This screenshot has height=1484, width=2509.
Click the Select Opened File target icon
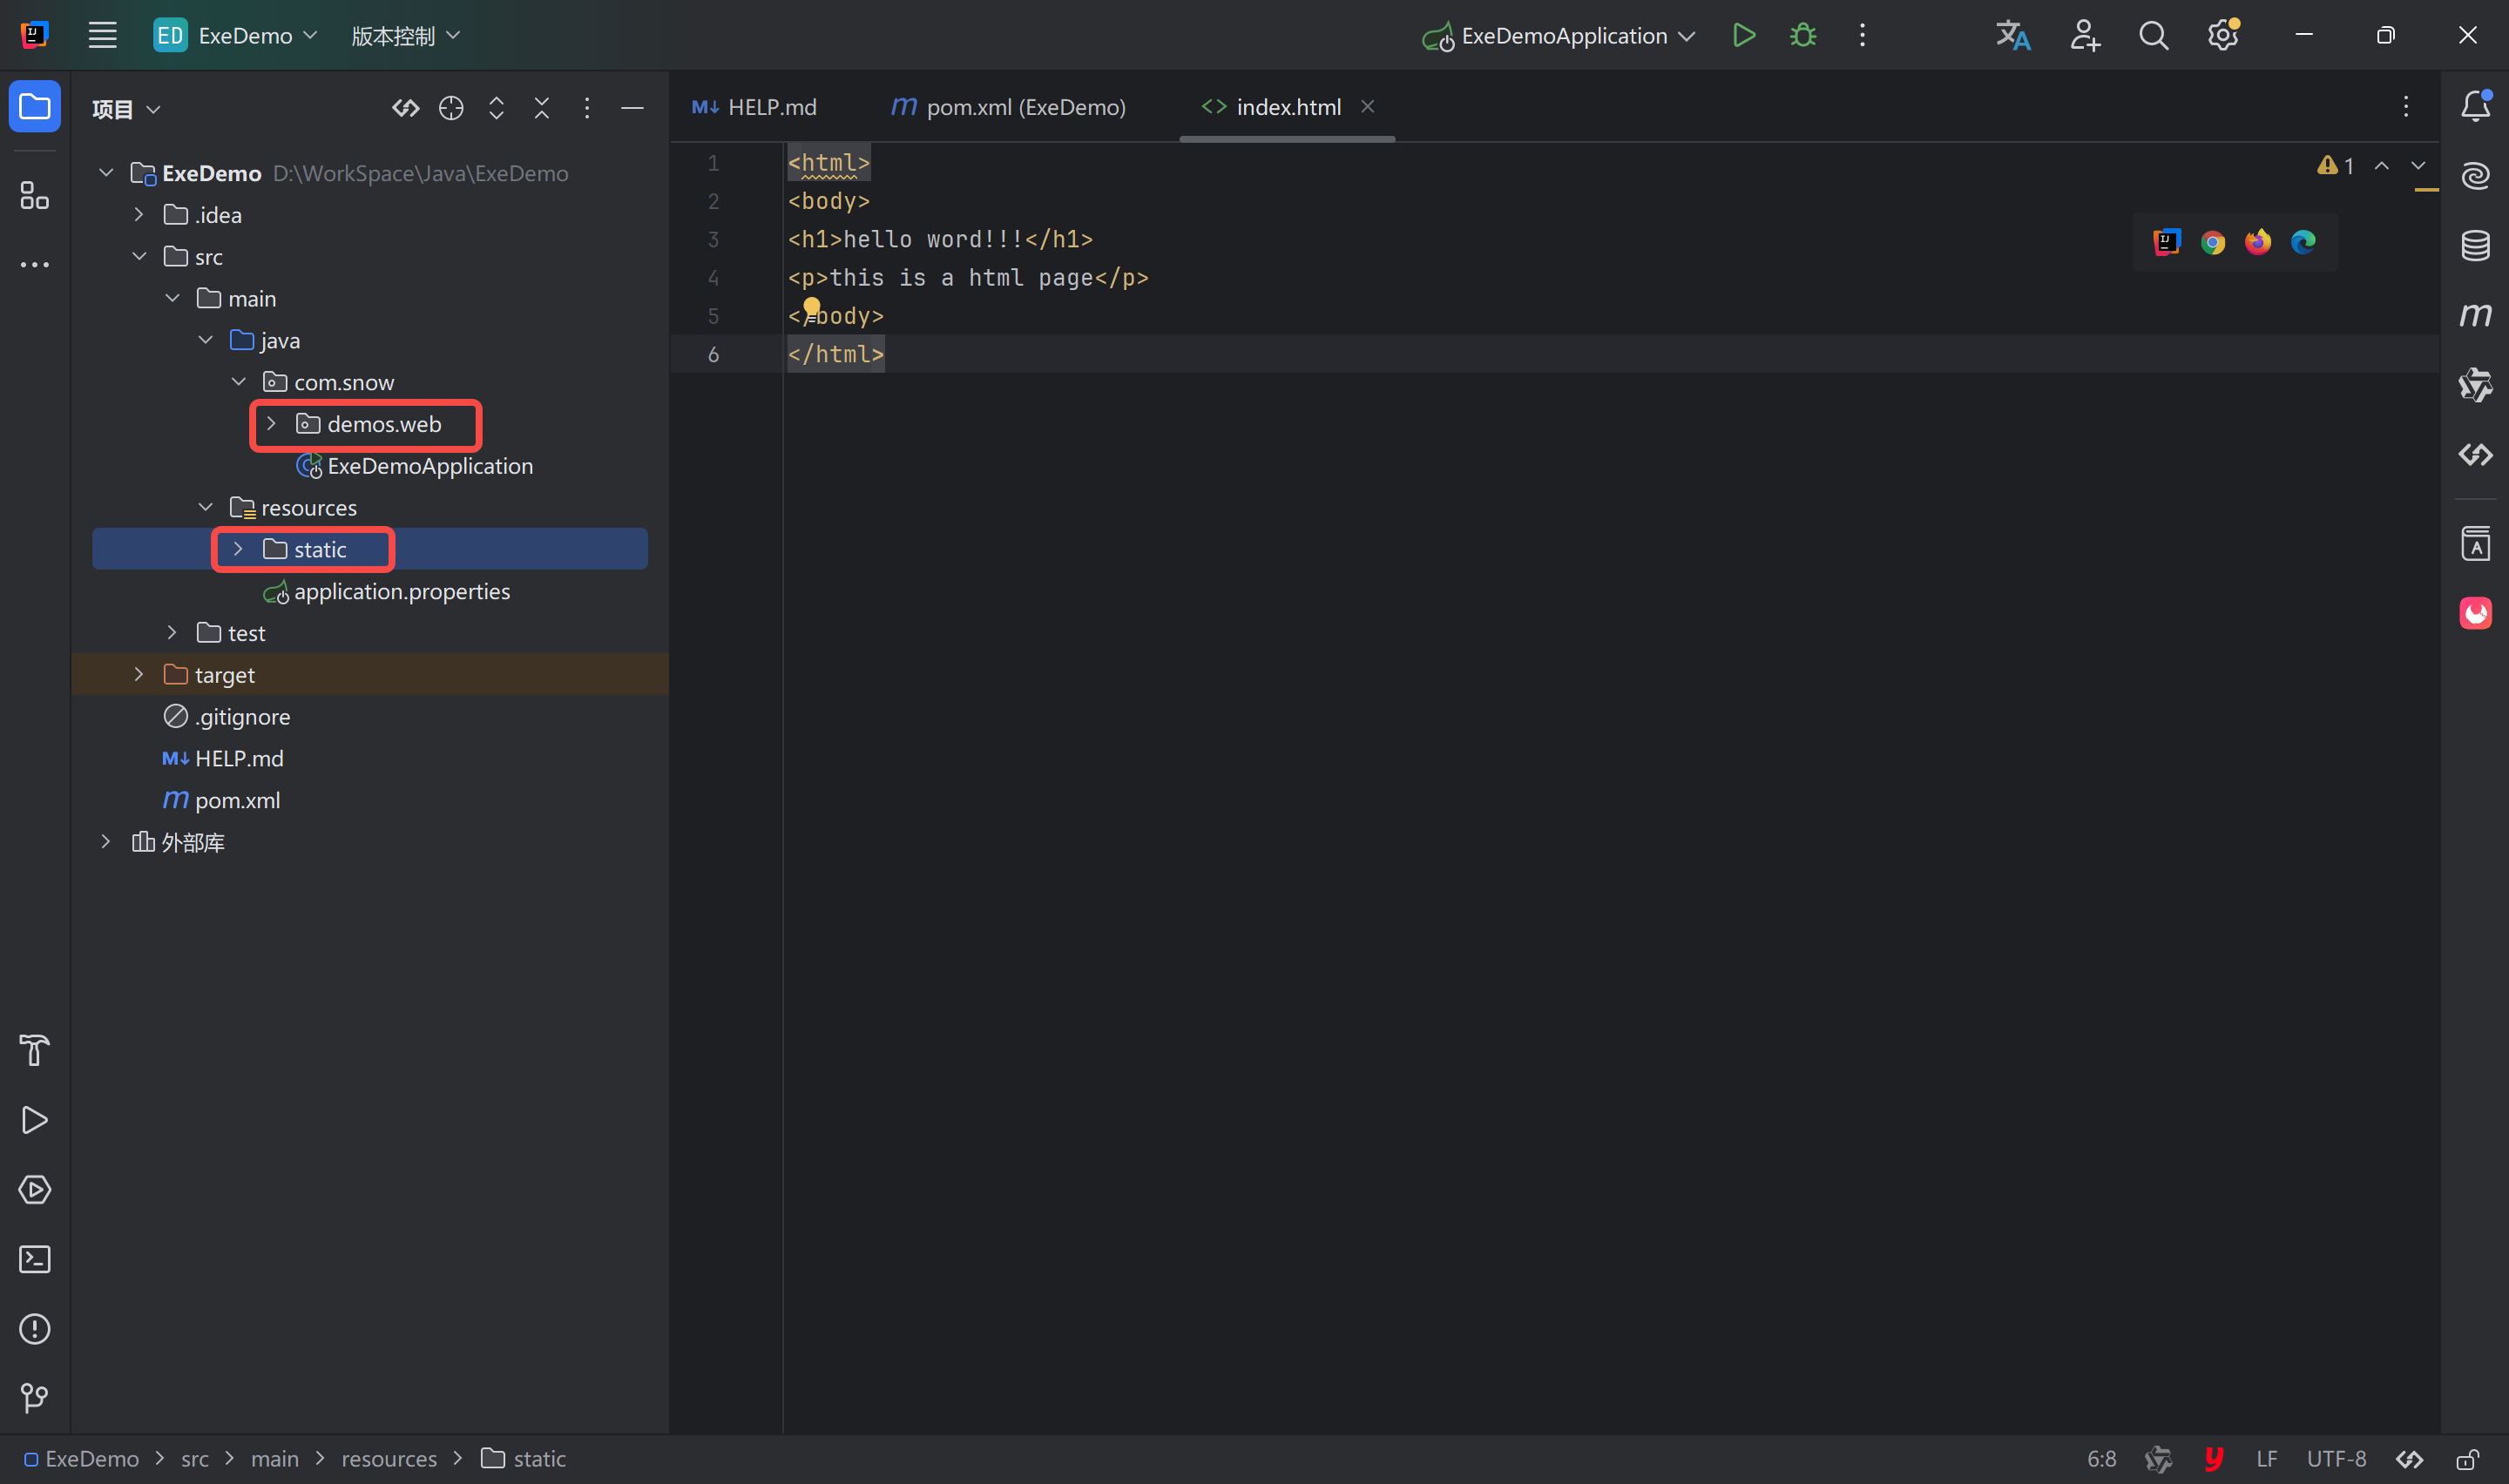[451, 108]
